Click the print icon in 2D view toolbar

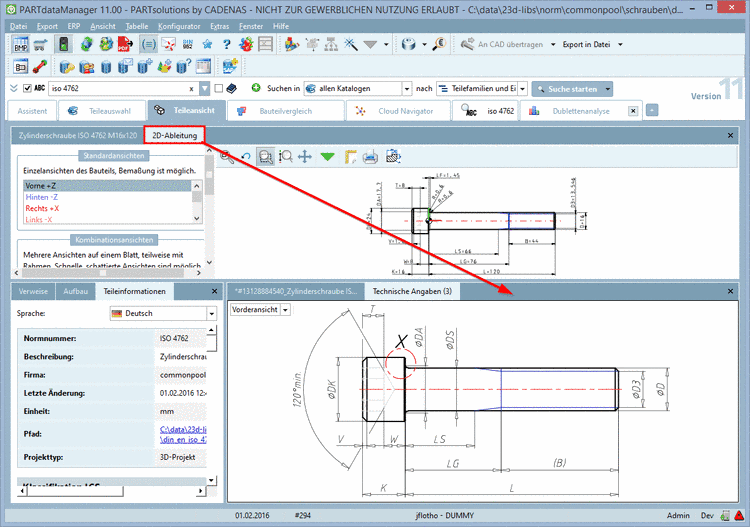point(369,156)
